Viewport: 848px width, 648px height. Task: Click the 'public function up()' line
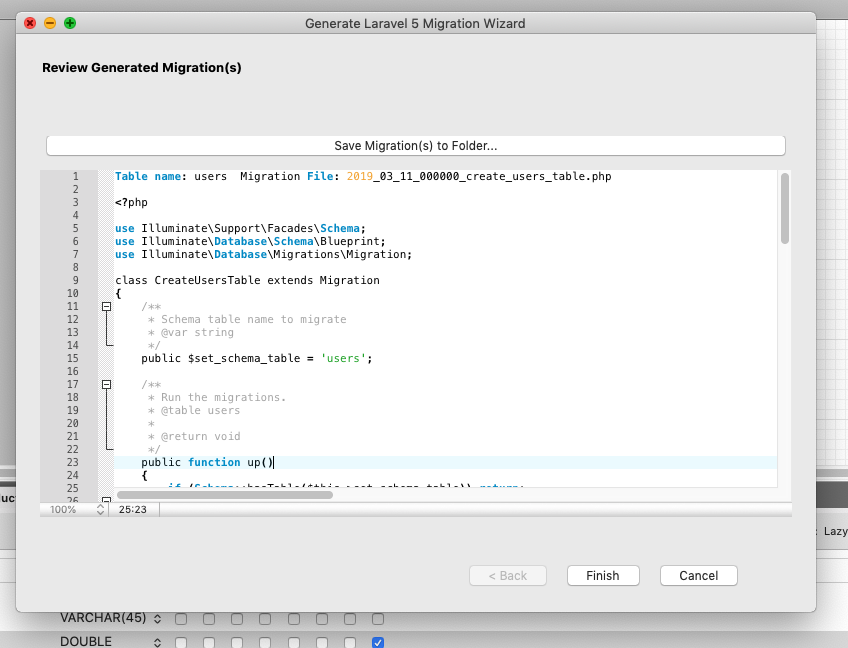tap(208, 462)
